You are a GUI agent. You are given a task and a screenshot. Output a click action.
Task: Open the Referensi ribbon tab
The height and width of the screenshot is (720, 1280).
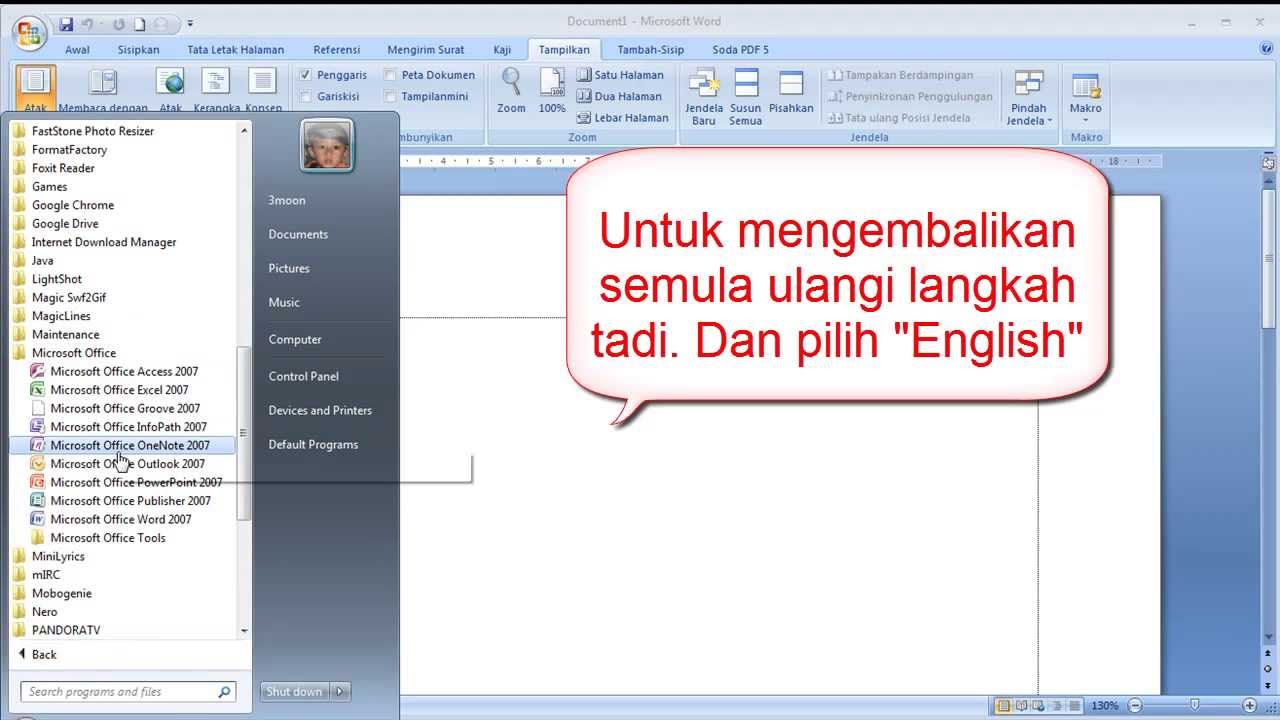[x=336, y=49]
